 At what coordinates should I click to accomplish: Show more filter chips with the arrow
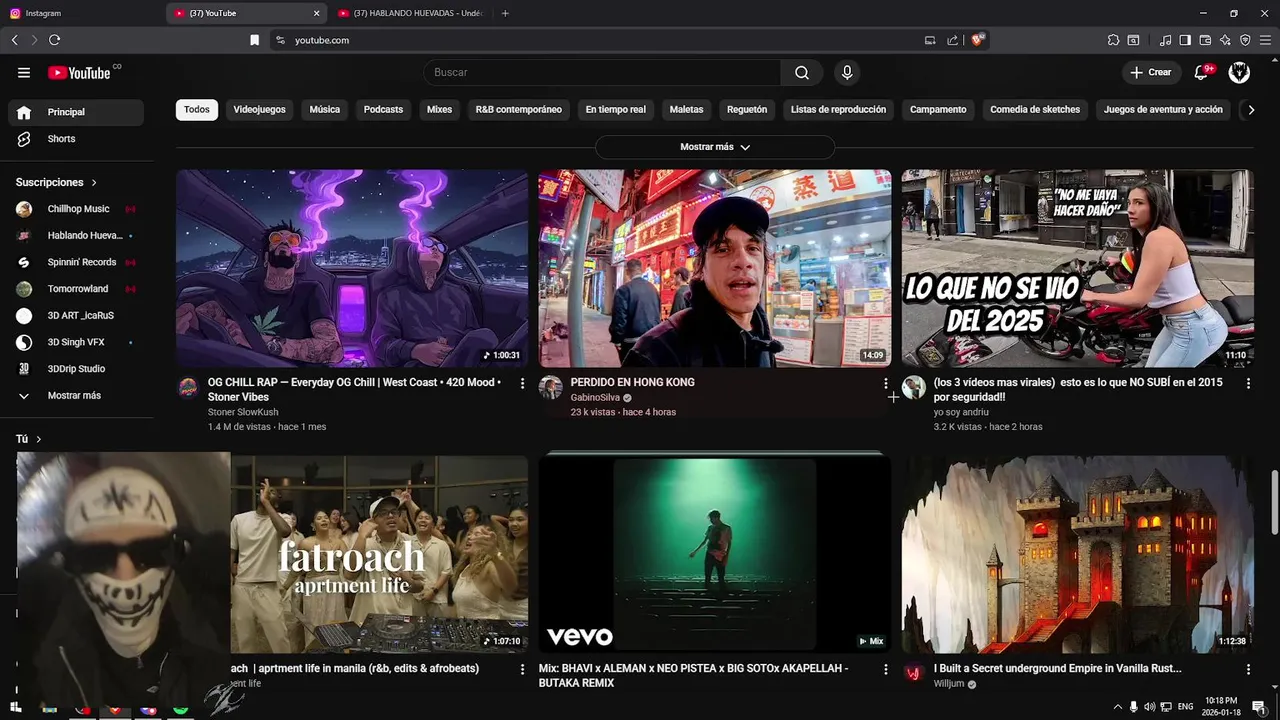(x=1251, y=110)
